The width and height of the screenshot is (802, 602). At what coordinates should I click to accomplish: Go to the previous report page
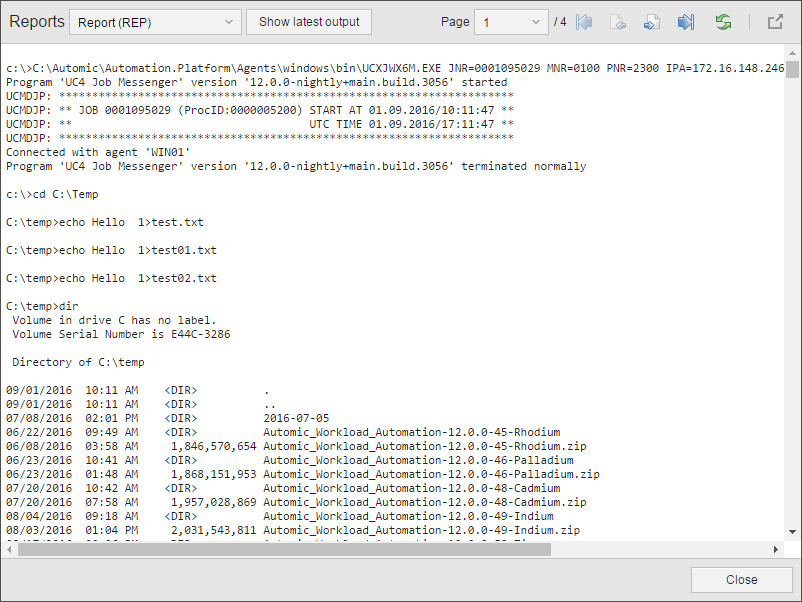point(618,22)
